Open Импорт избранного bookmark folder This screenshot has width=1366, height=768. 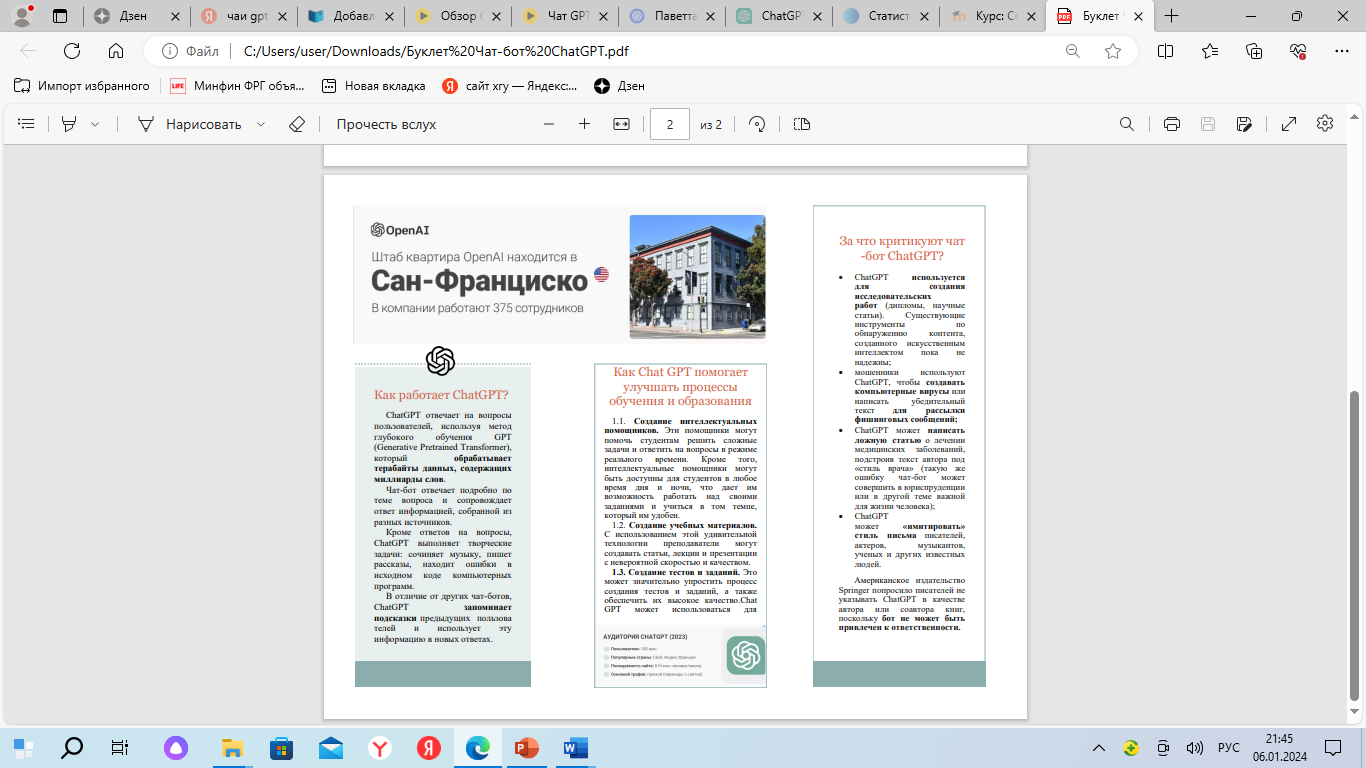point(81,86)
